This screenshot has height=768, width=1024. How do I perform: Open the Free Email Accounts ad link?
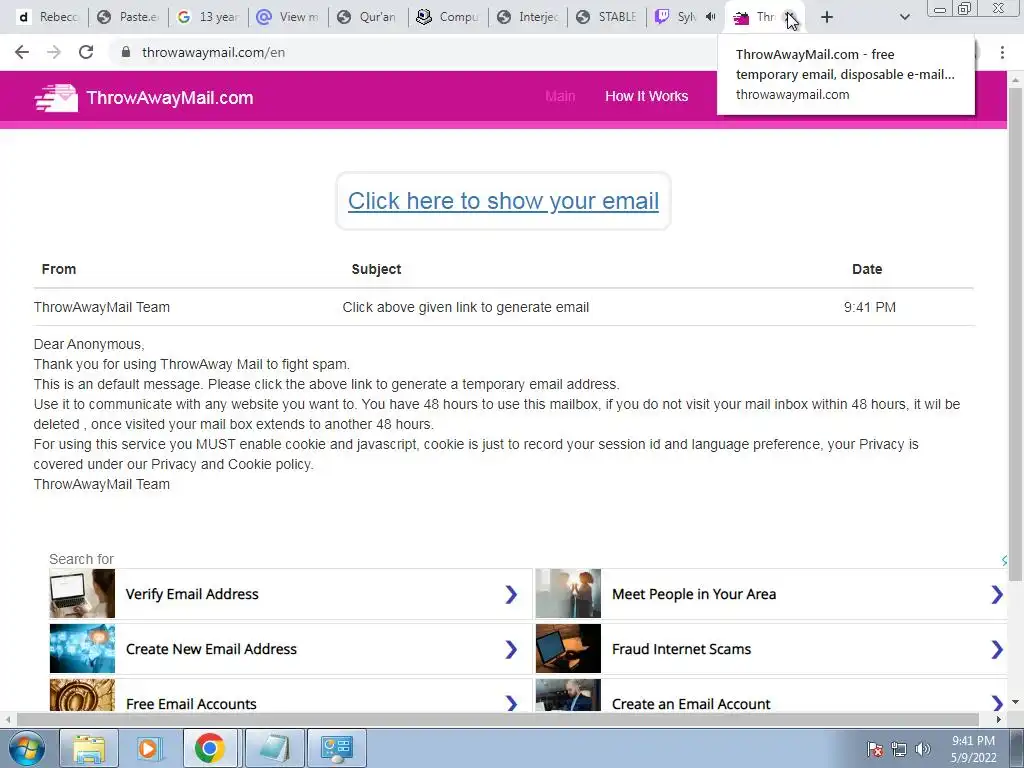(291, 696)
